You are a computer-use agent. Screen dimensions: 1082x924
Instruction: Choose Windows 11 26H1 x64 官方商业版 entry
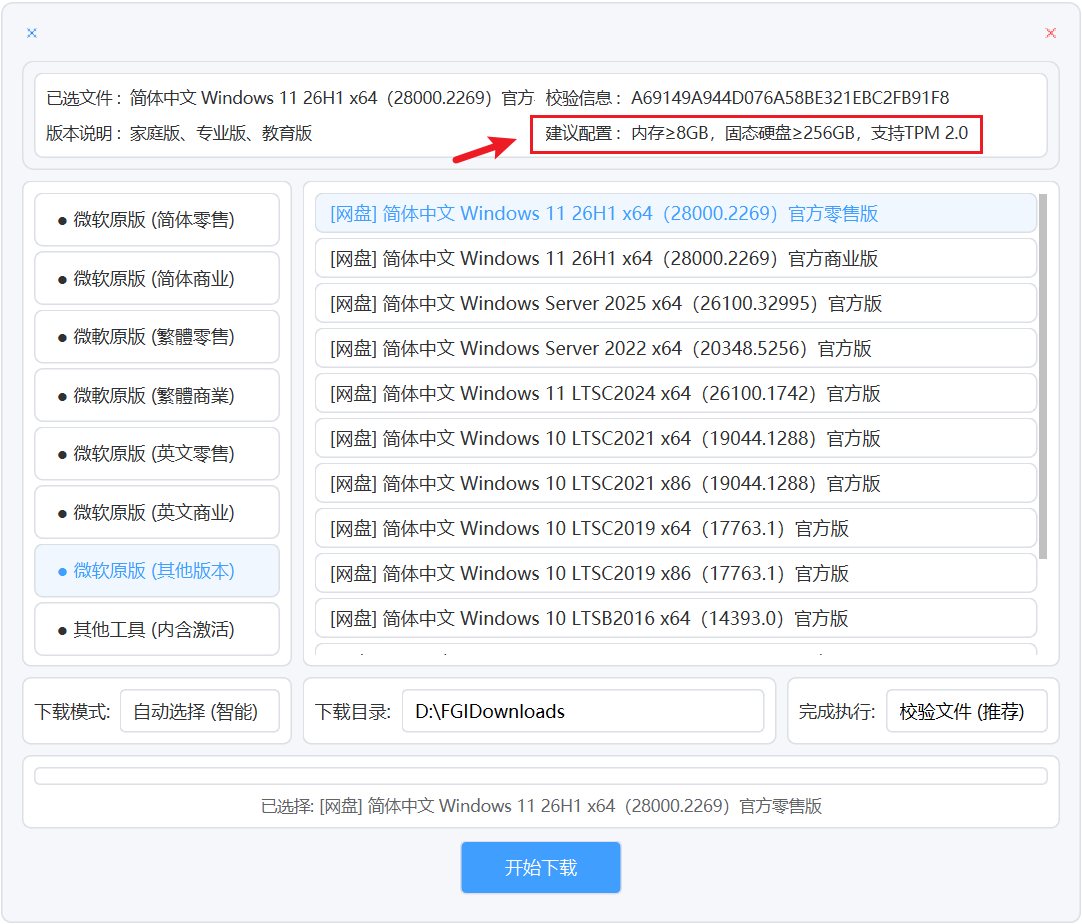676,259
